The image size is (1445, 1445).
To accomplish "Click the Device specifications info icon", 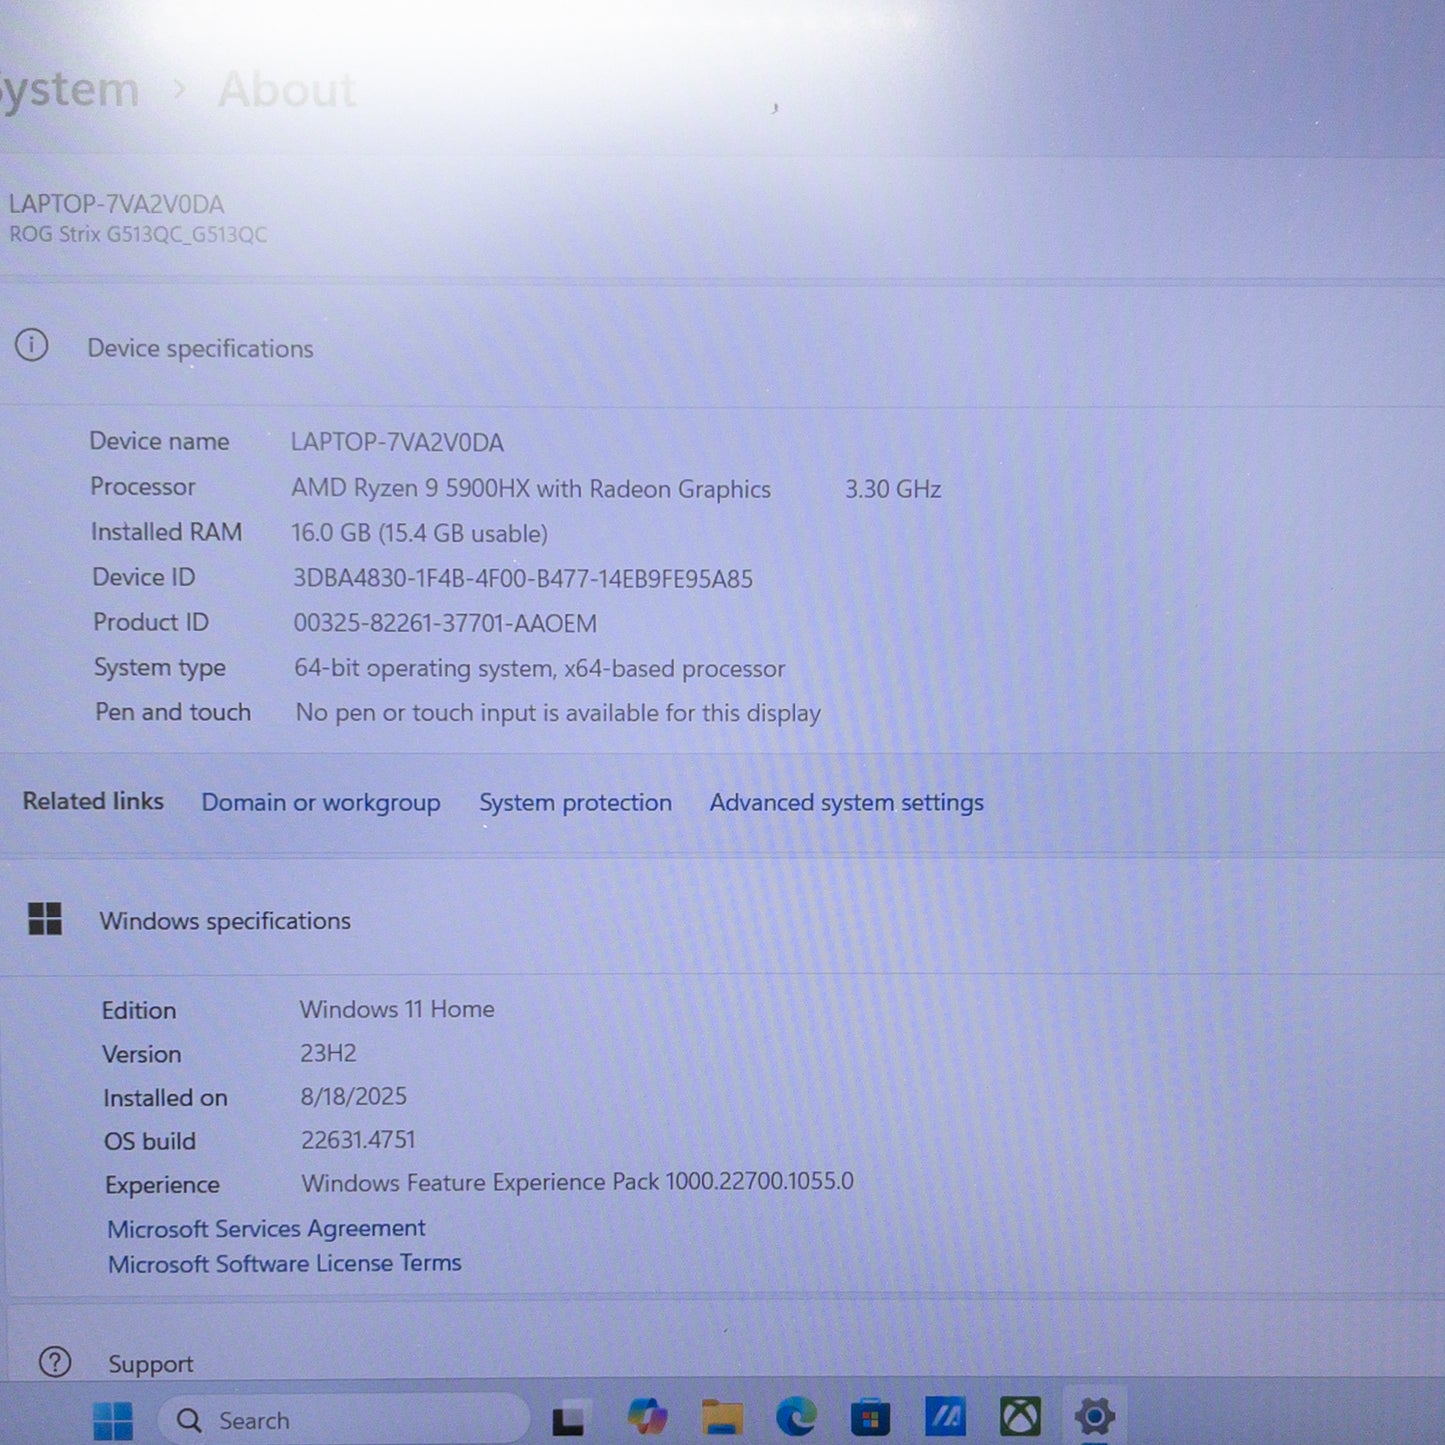I will click(31, 346).
